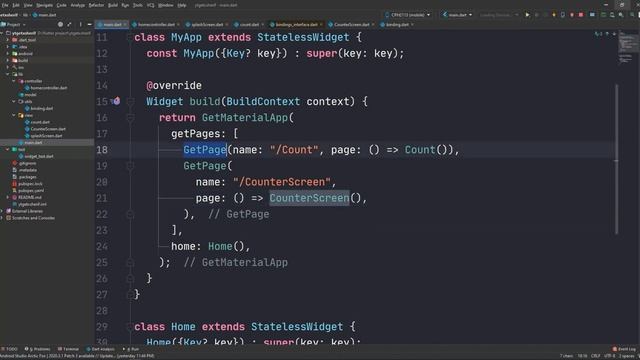Switch to the CounterScreen.dart editor tab
Screen dimensions: 640x360
click(x=351, y=24)
